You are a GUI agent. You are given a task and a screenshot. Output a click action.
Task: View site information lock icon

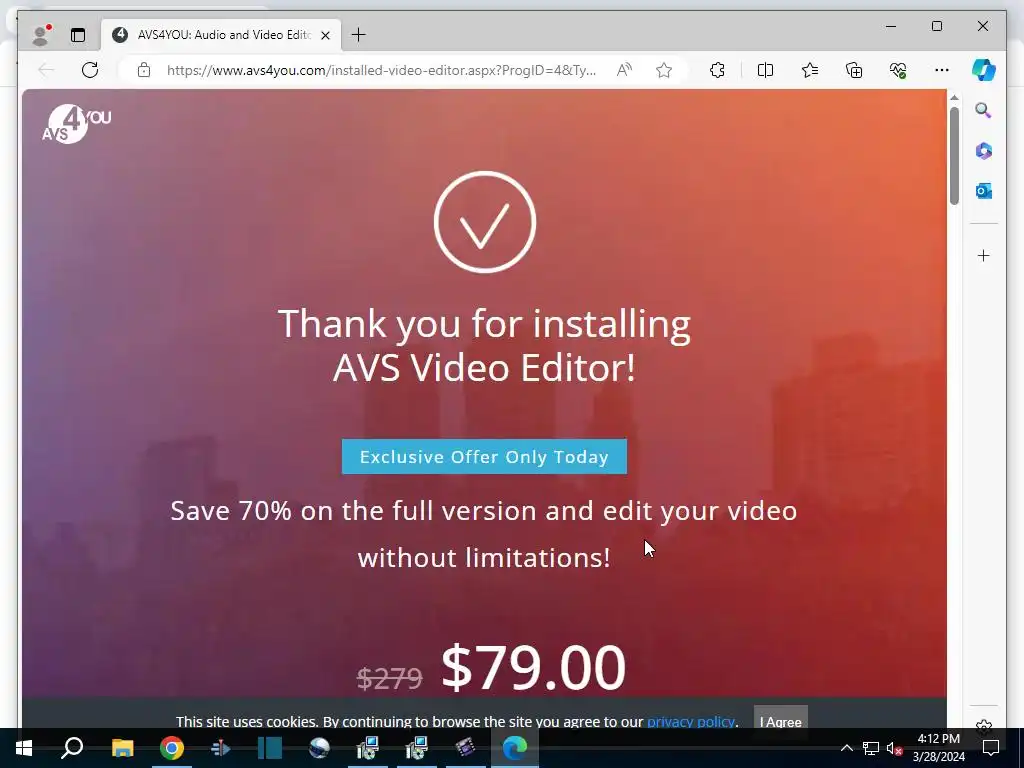144,70
